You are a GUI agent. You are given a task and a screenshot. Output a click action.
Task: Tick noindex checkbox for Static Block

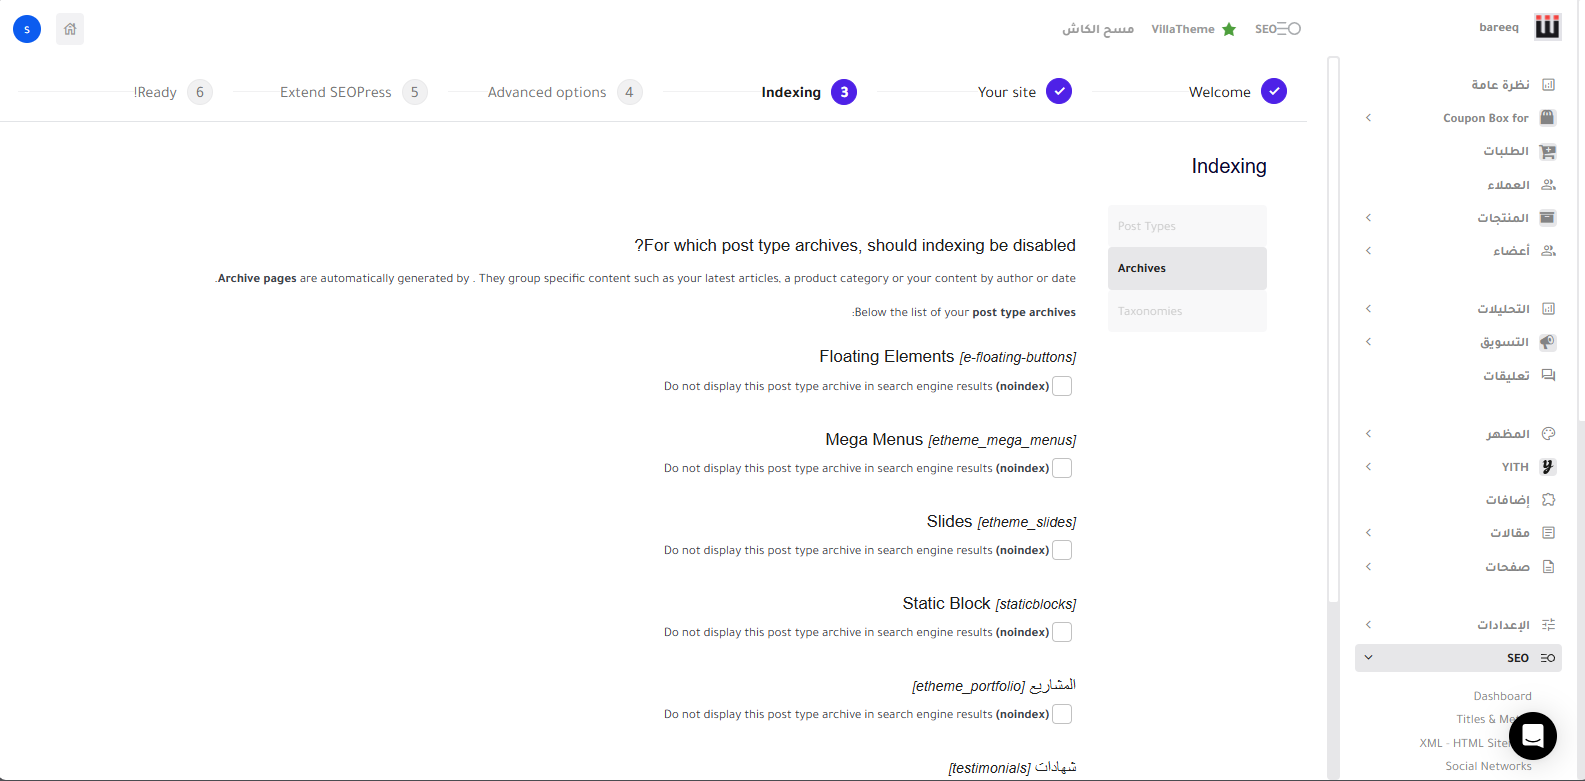(1062, 632)
